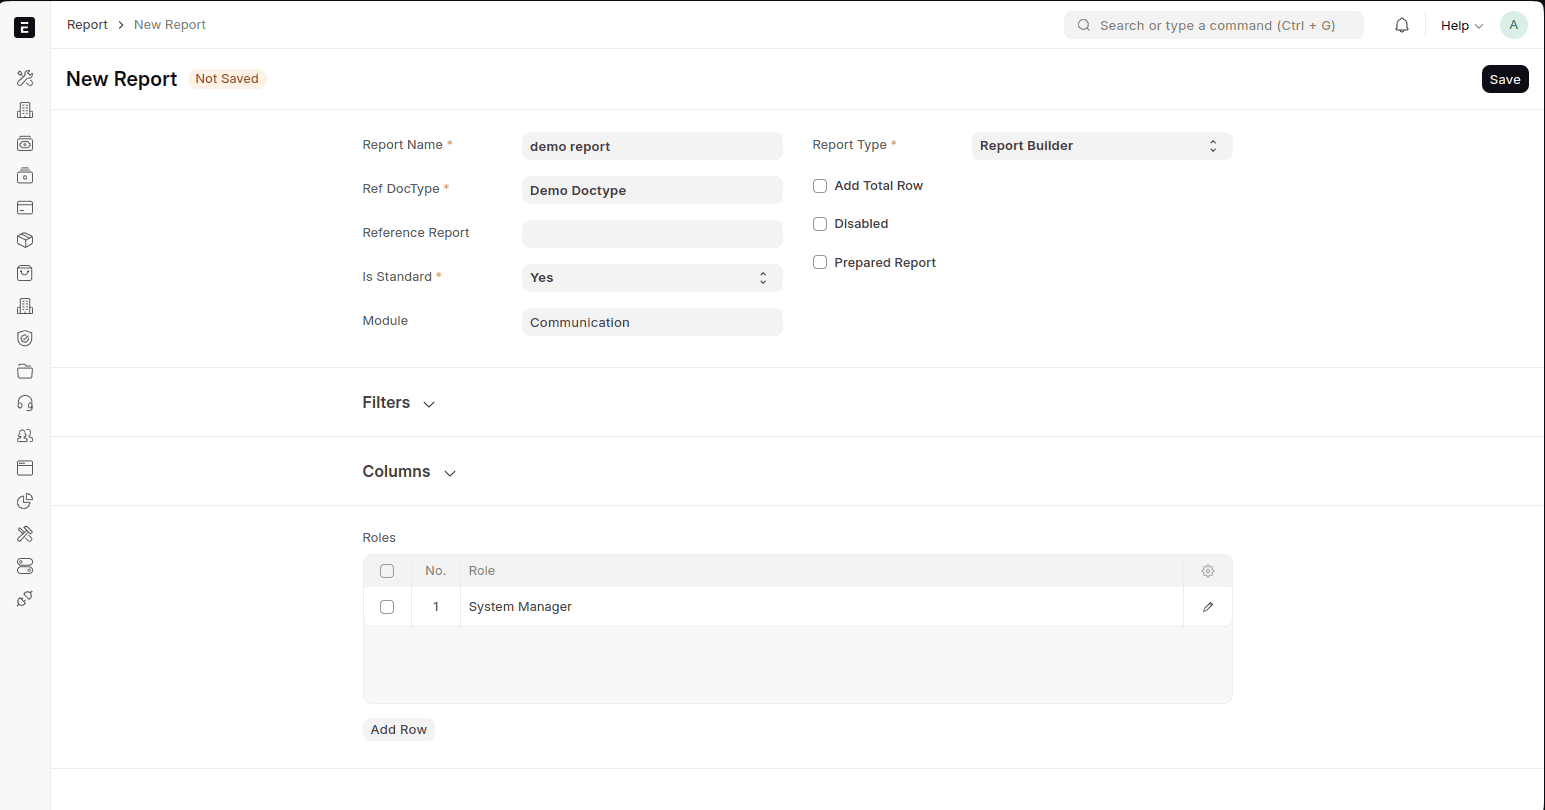Select all rows via the Roles header checkbox

pos(387,571)
